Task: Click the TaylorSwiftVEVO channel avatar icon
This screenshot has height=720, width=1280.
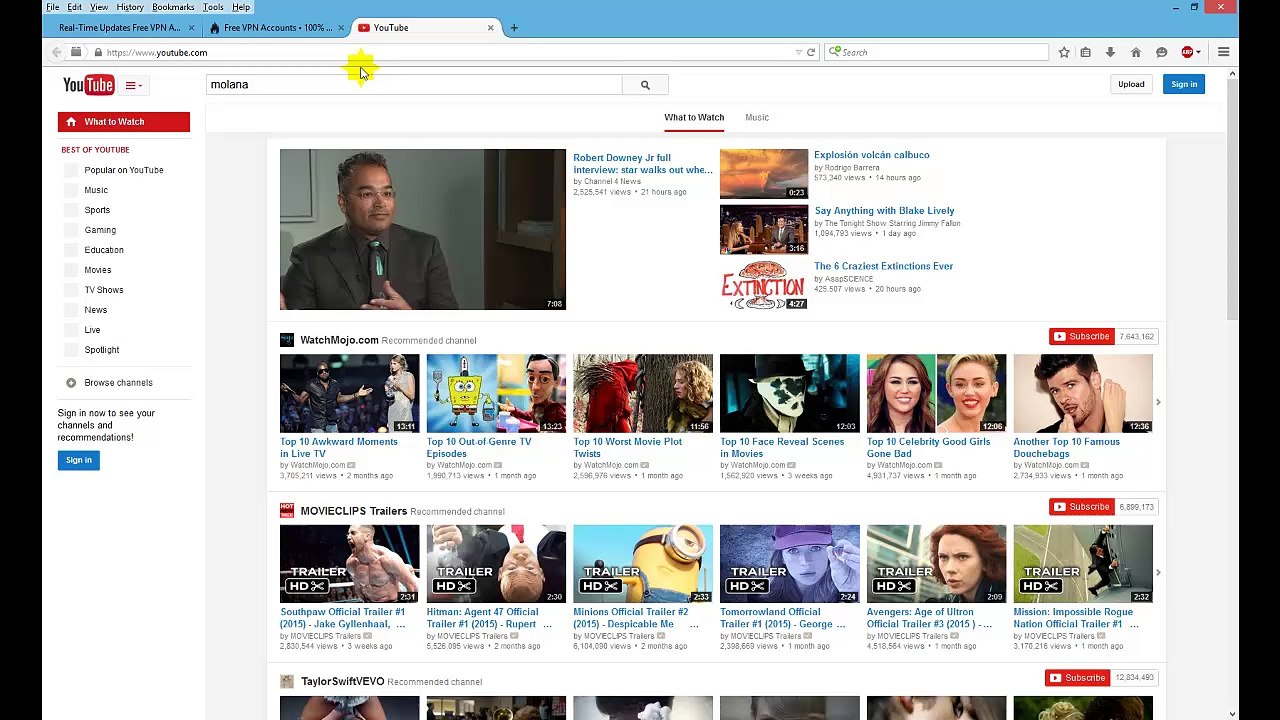Action: 287,682
